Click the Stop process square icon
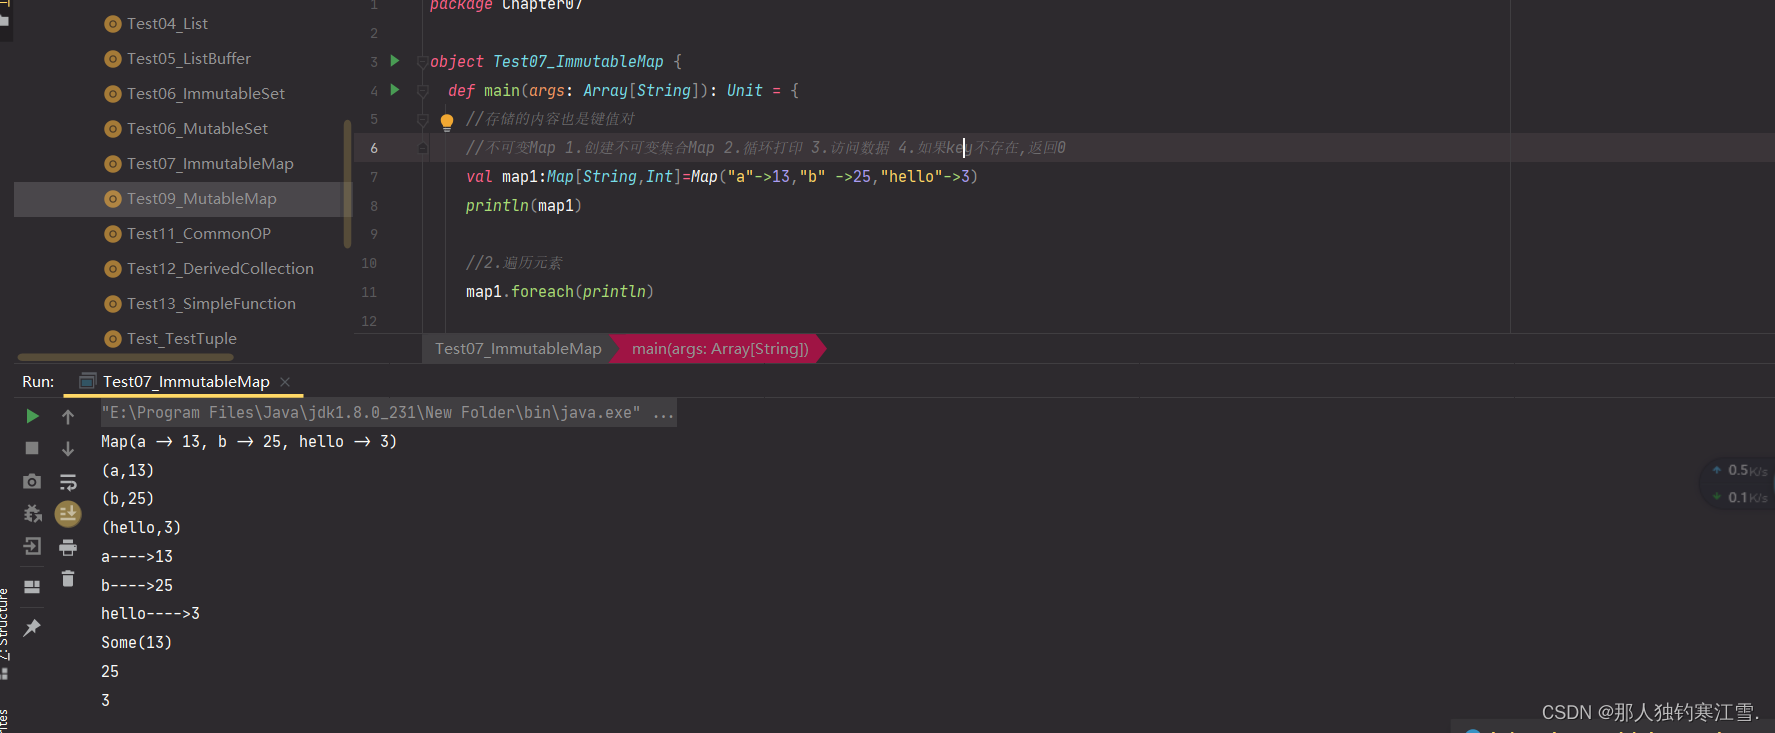The height and width of the screenshot is (733, 1775). point(32,448)
